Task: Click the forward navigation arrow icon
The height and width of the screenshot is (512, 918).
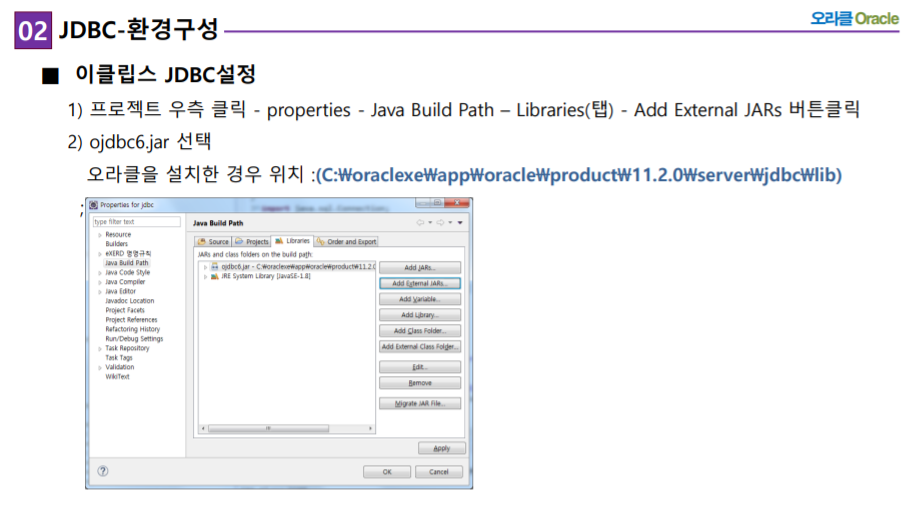Action: (x=440, y=222)
